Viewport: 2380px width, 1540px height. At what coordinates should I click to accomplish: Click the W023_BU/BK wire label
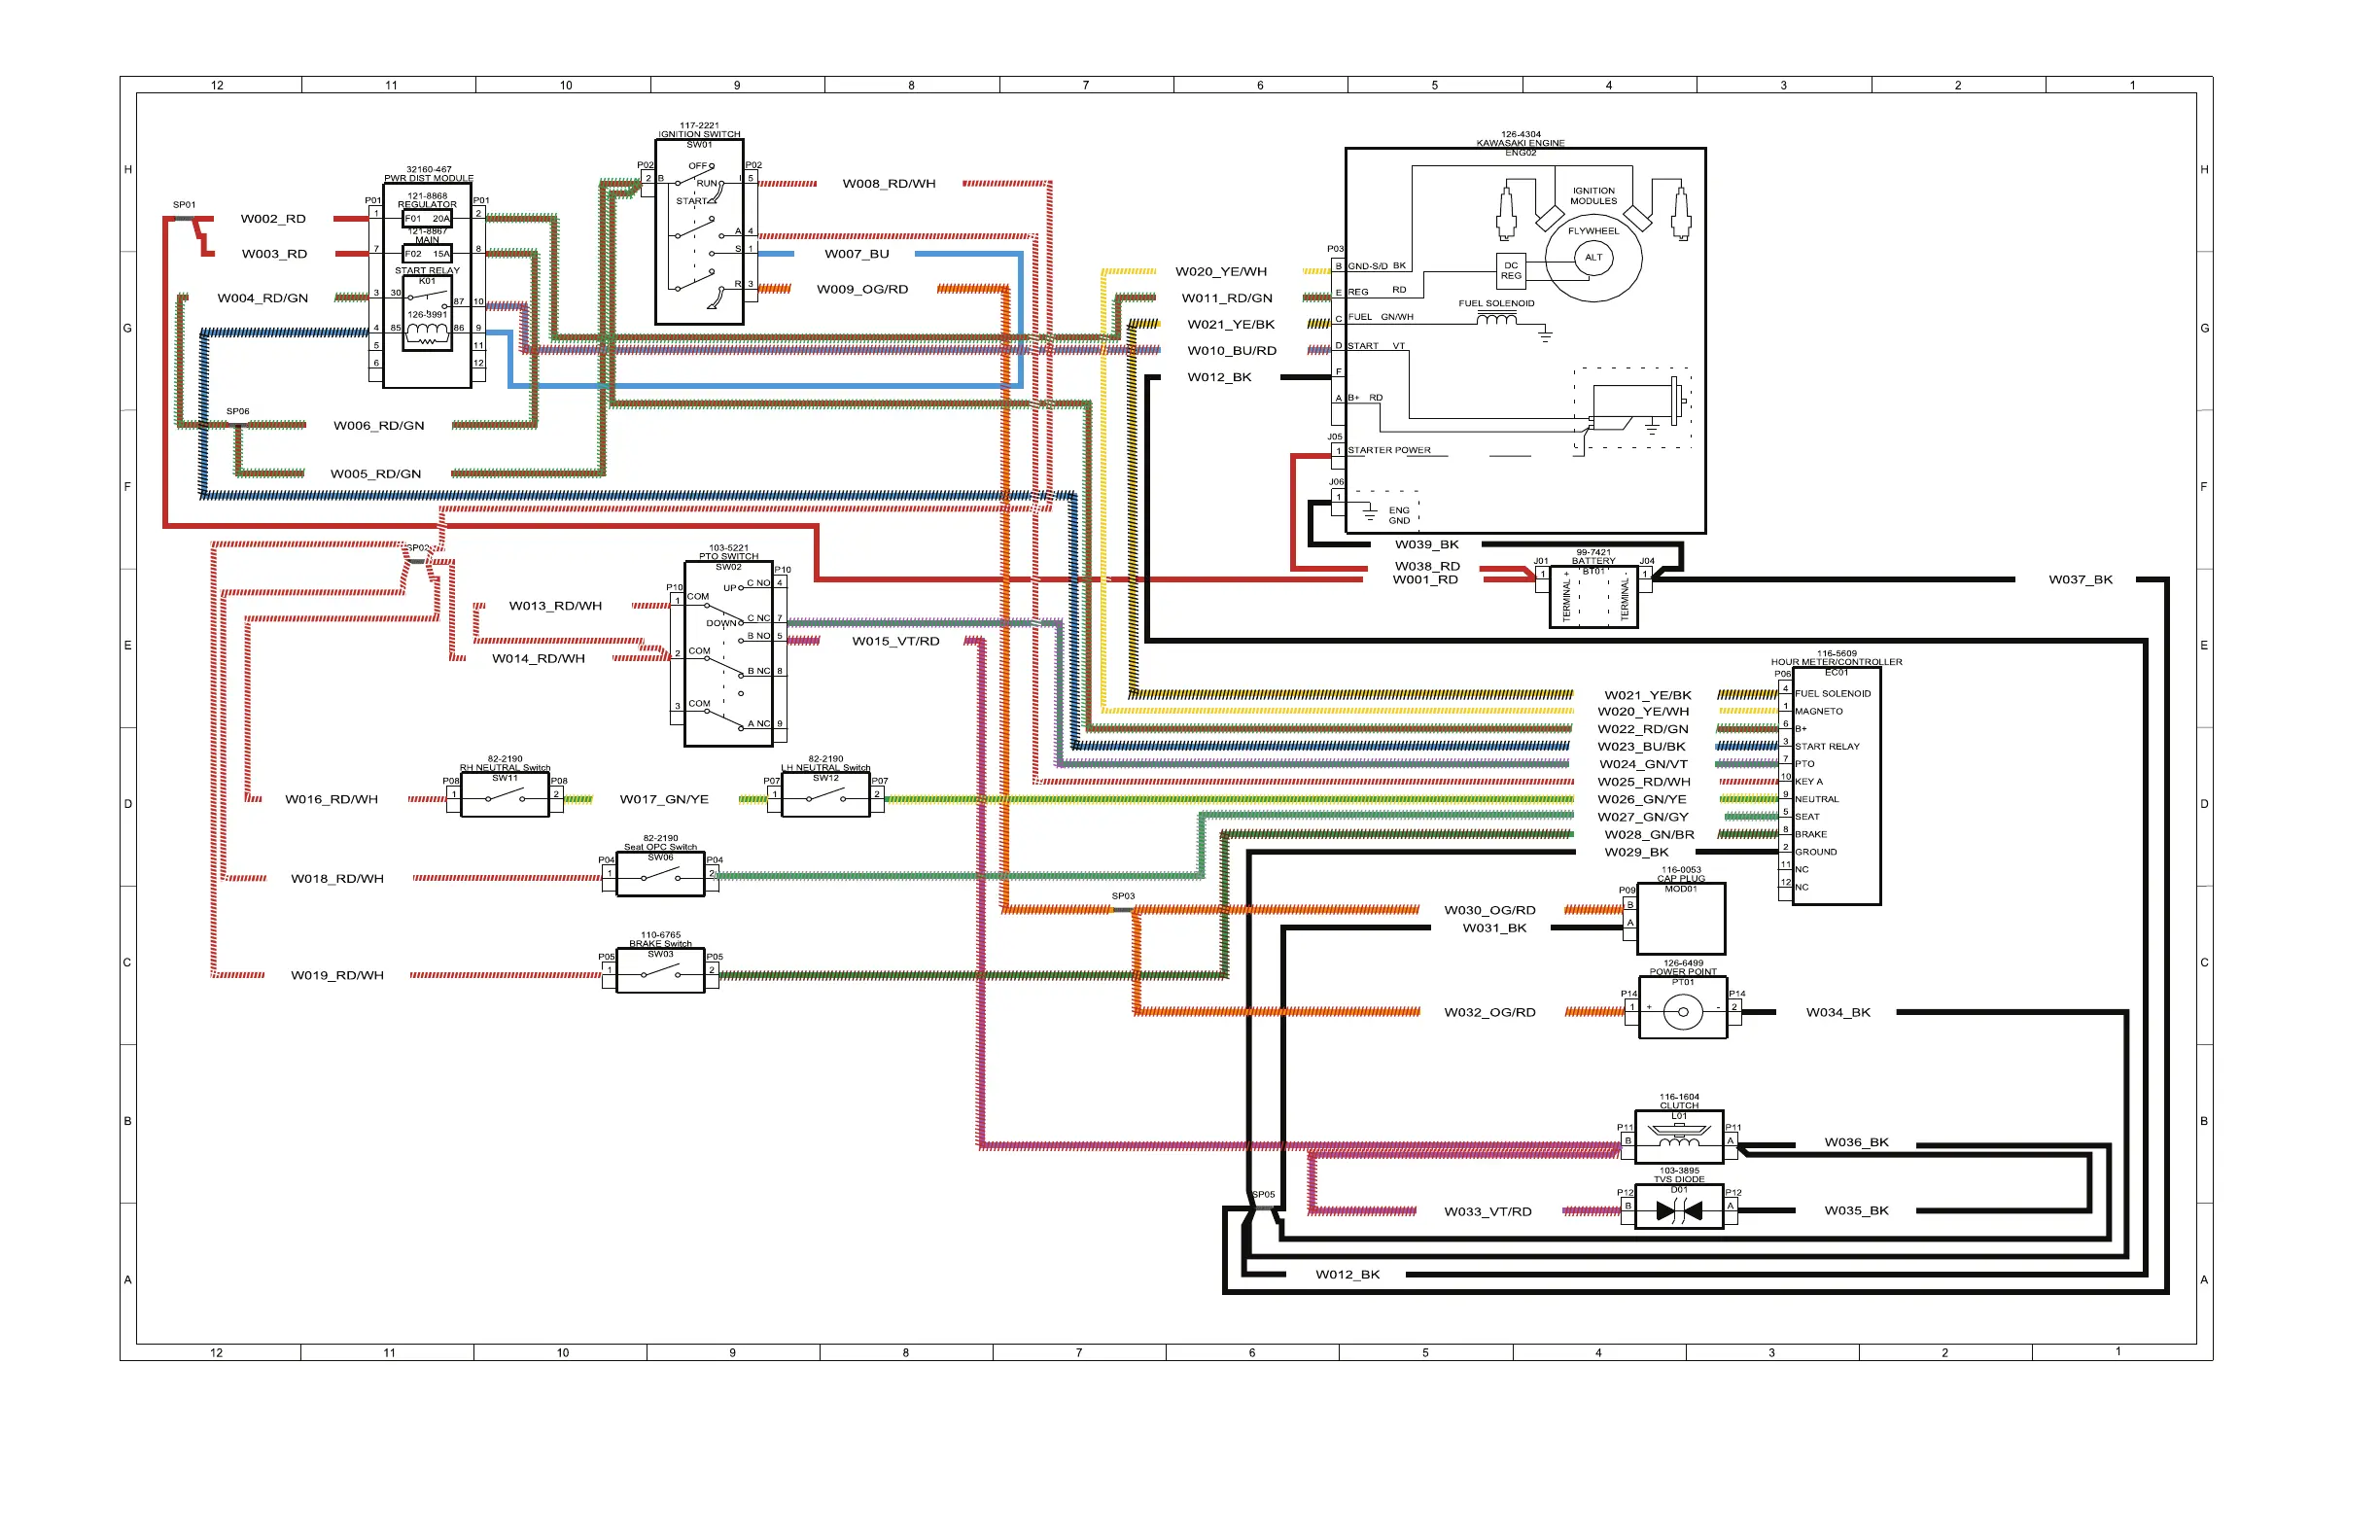pyautogui.click(x=1641, y=747)
